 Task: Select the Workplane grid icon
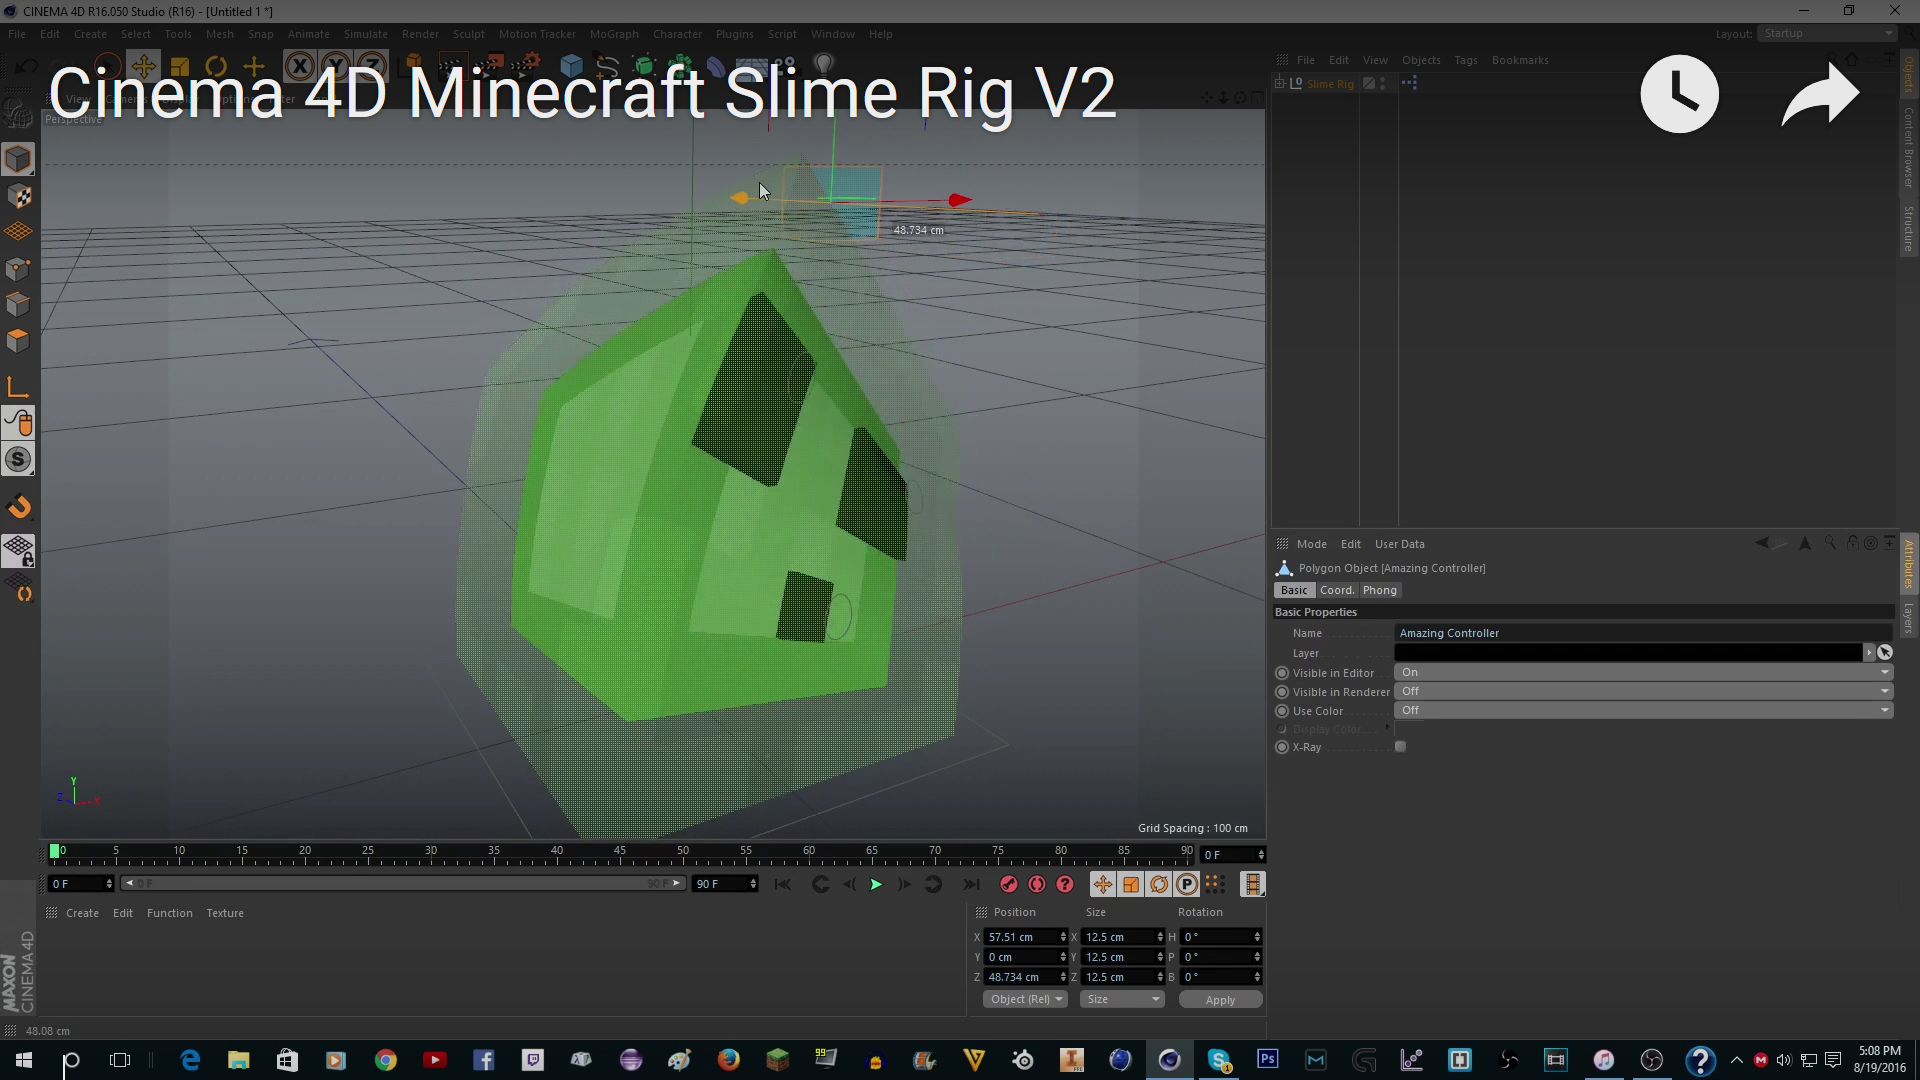pyautogui.click(x=18, y=232)
